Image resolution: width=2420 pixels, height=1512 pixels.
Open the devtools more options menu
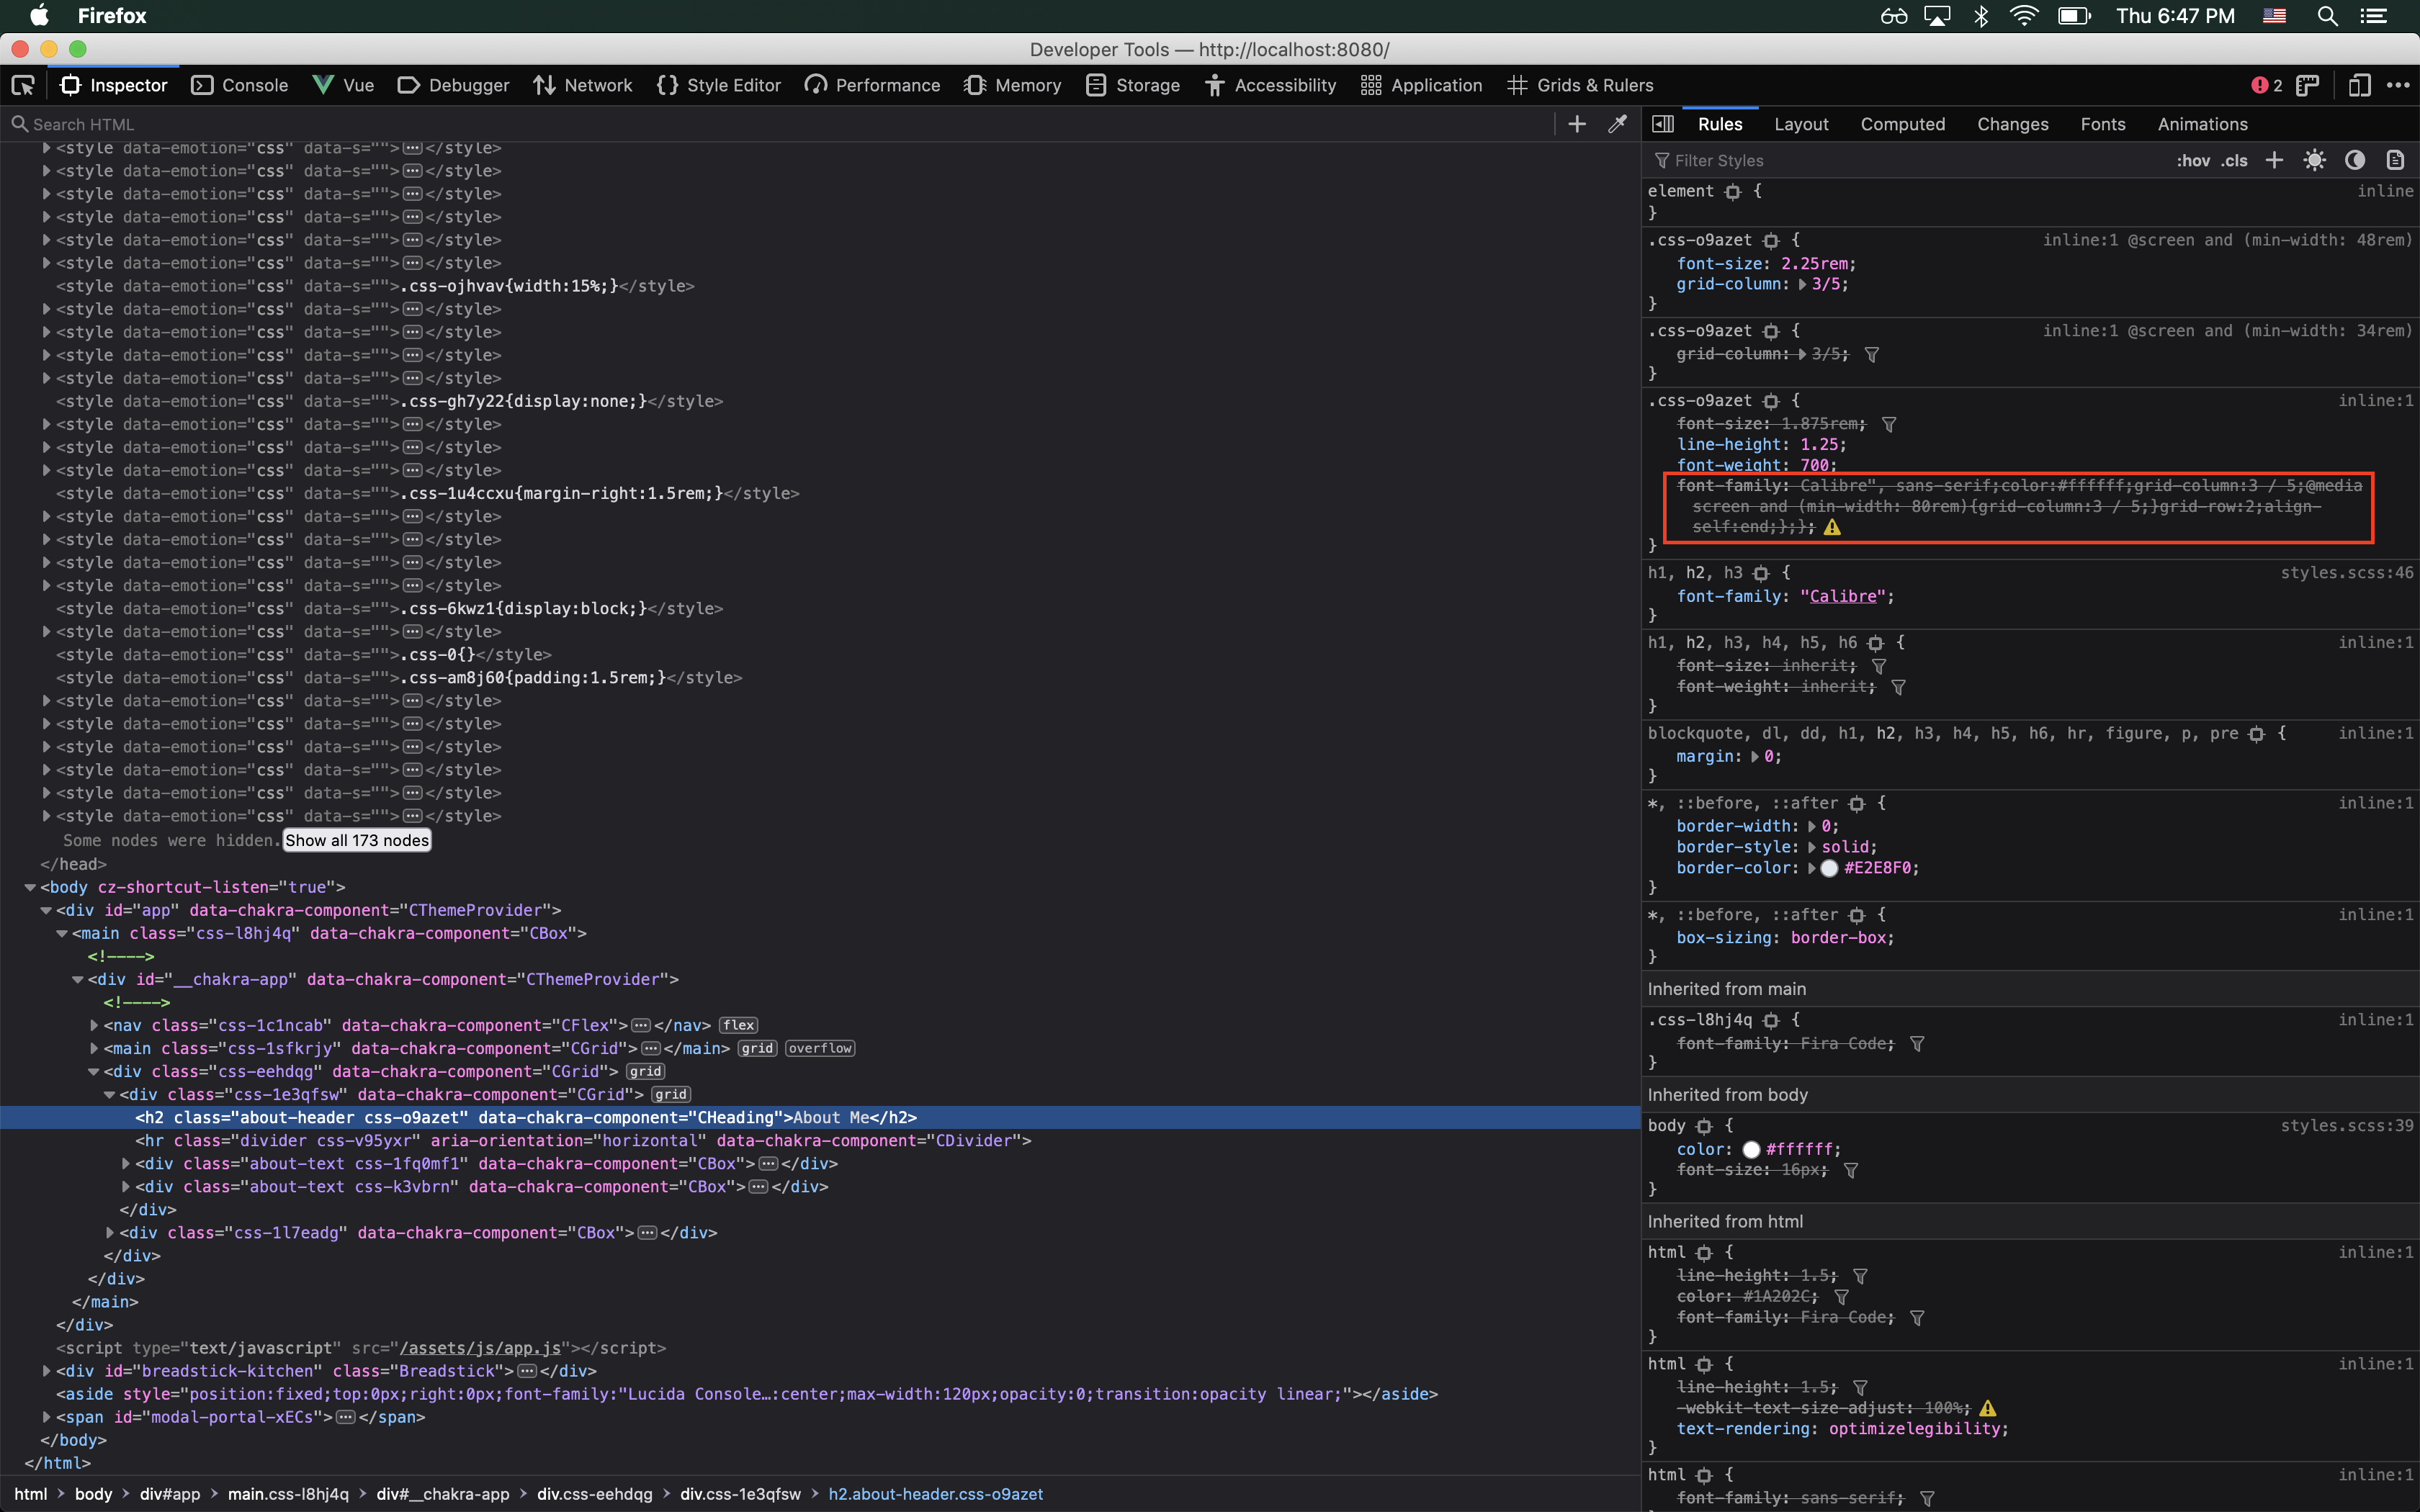point(2398,86)
